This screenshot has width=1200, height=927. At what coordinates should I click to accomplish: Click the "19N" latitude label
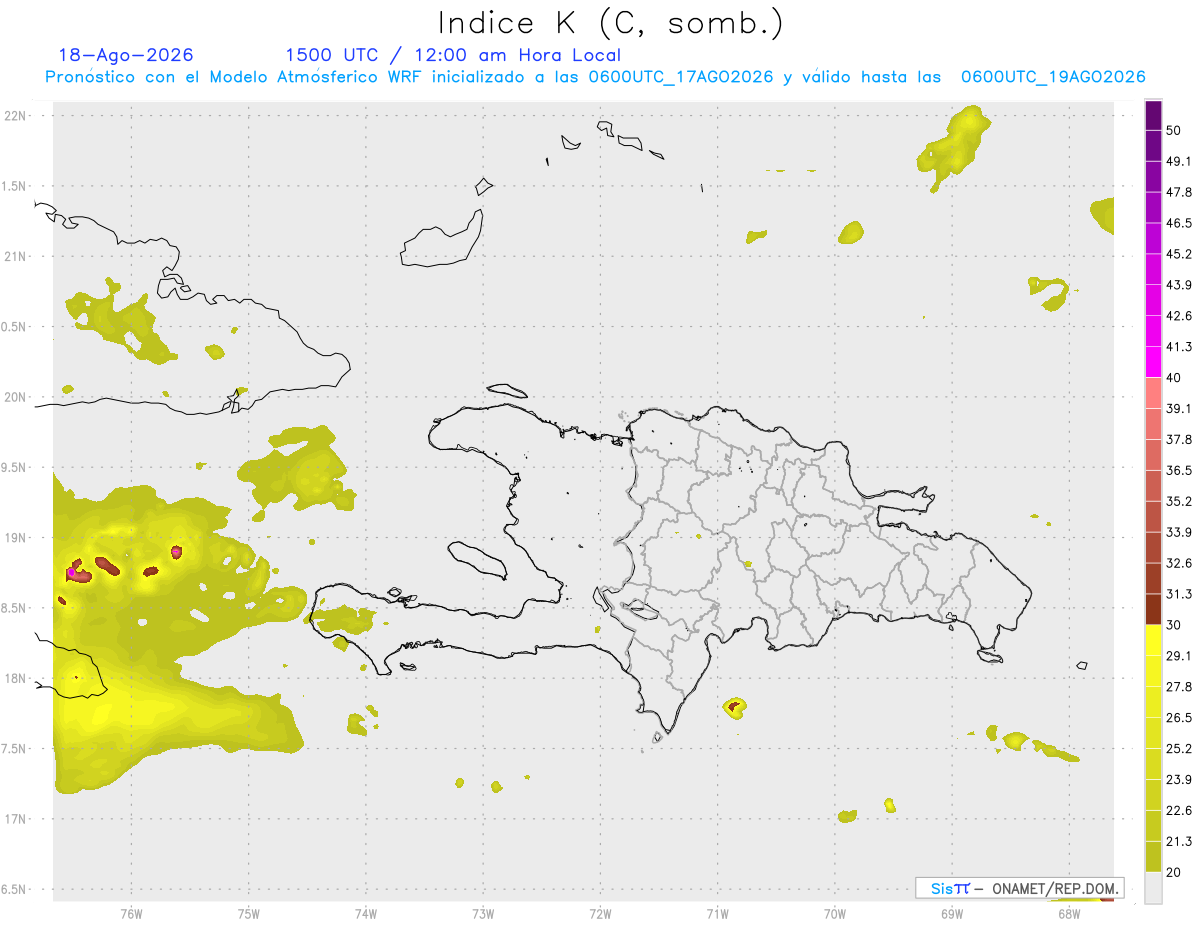(x=16, y=538)
